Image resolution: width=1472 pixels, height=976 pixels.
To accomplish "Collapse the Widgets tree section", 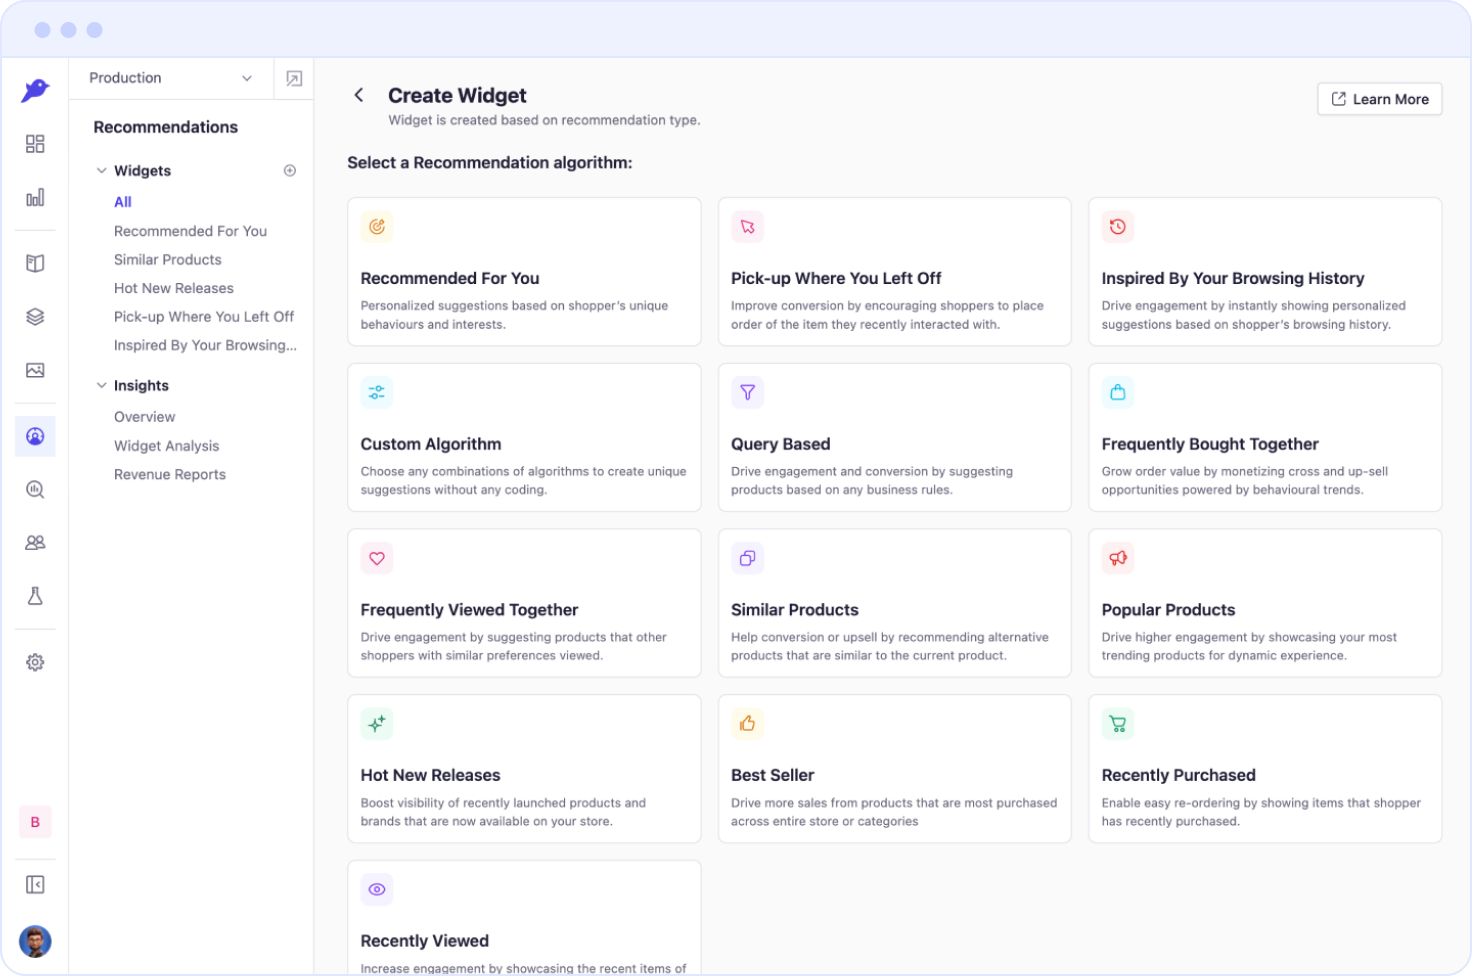I will [x=101, y=171].
